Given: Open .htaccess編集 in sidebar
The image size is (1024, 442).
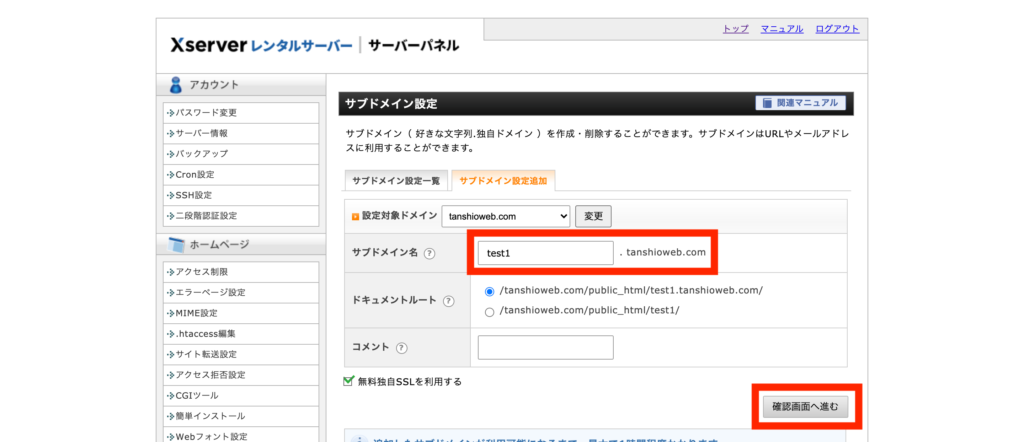Looking at the screenshot, I should coord(241,334).
